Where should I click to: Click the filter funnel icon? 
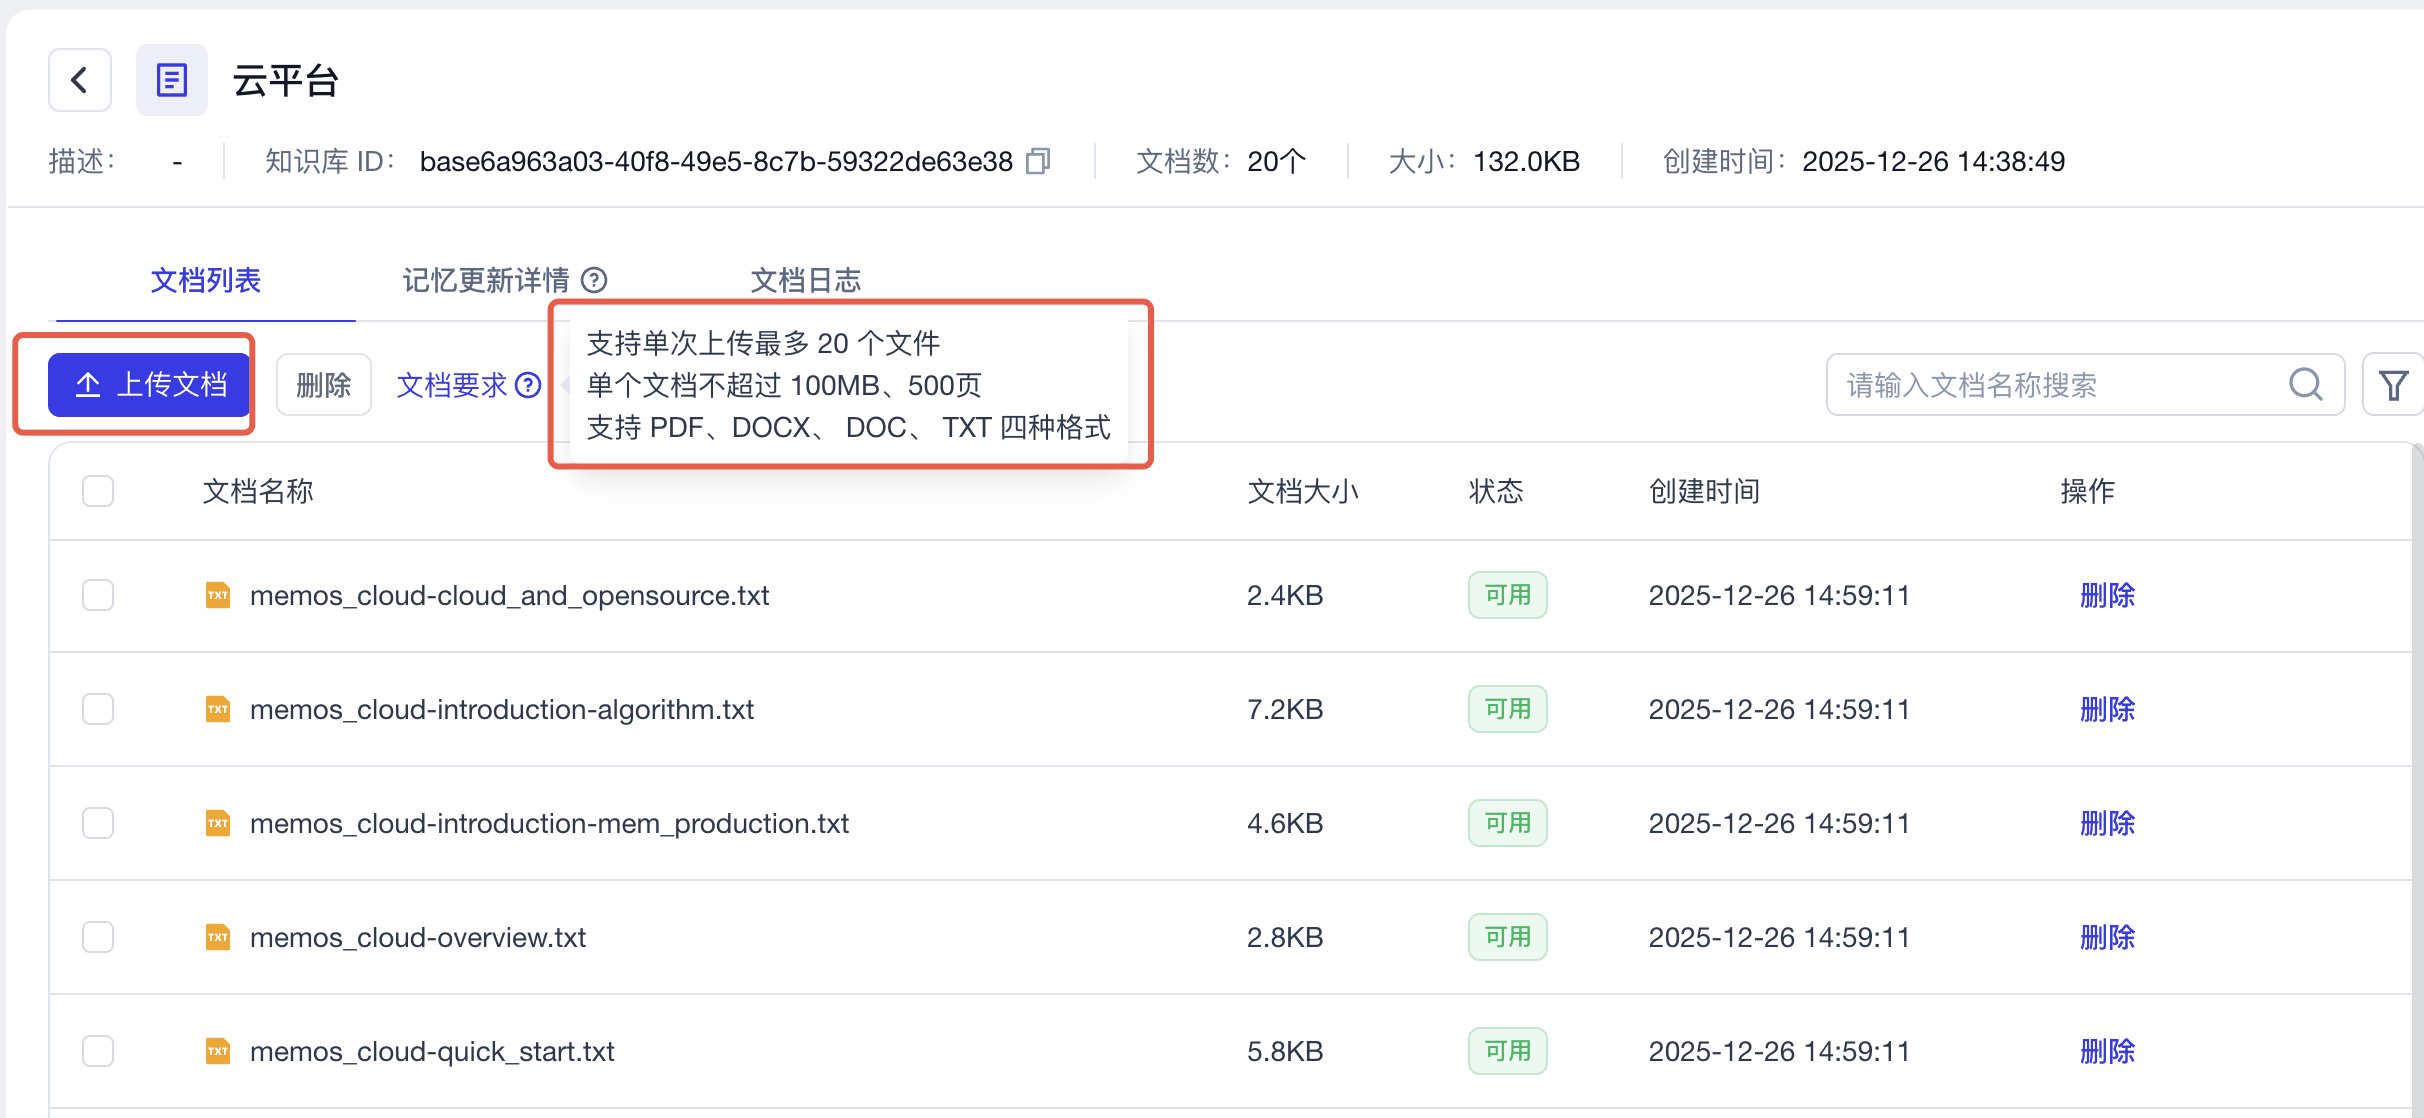(2392, 385)
